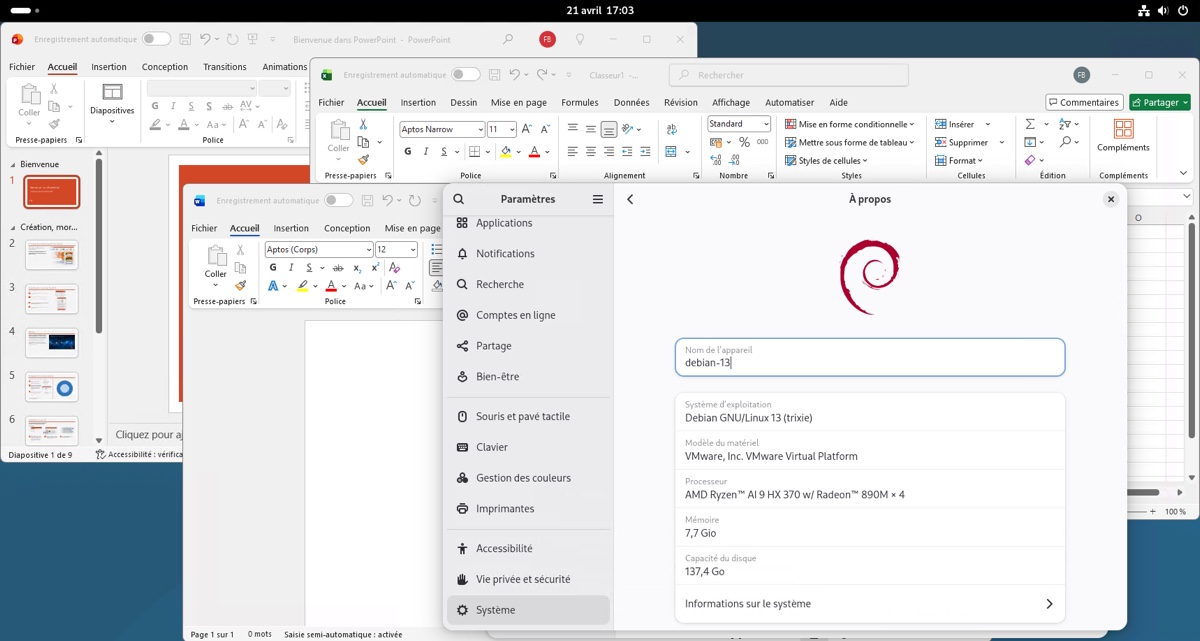Image resolution: width=1200 pixels, height=641 pixels.
Task: Select the Word format painter brush
Action: coord(240,286)
